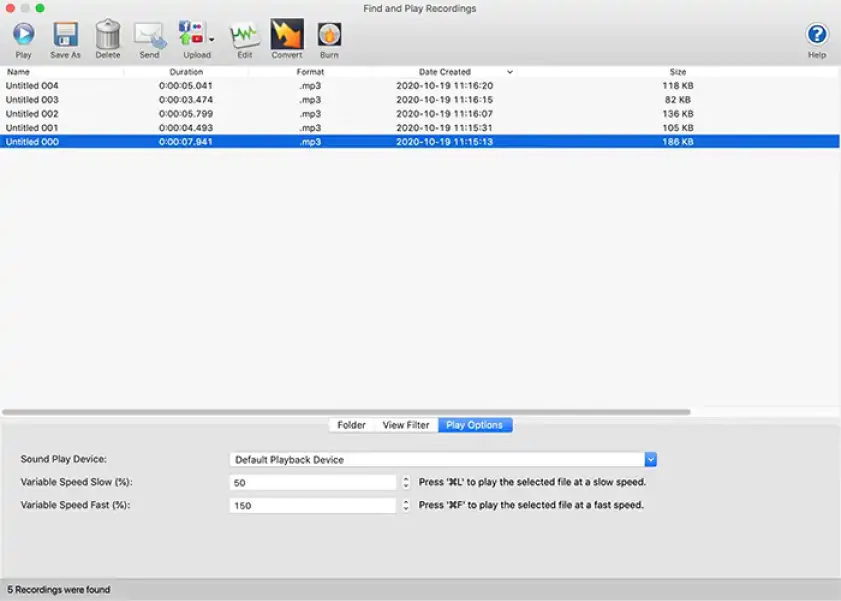Viewport: 841px width, 601px height.
Task: Select the Play Options tab
Action: [475, 424]
